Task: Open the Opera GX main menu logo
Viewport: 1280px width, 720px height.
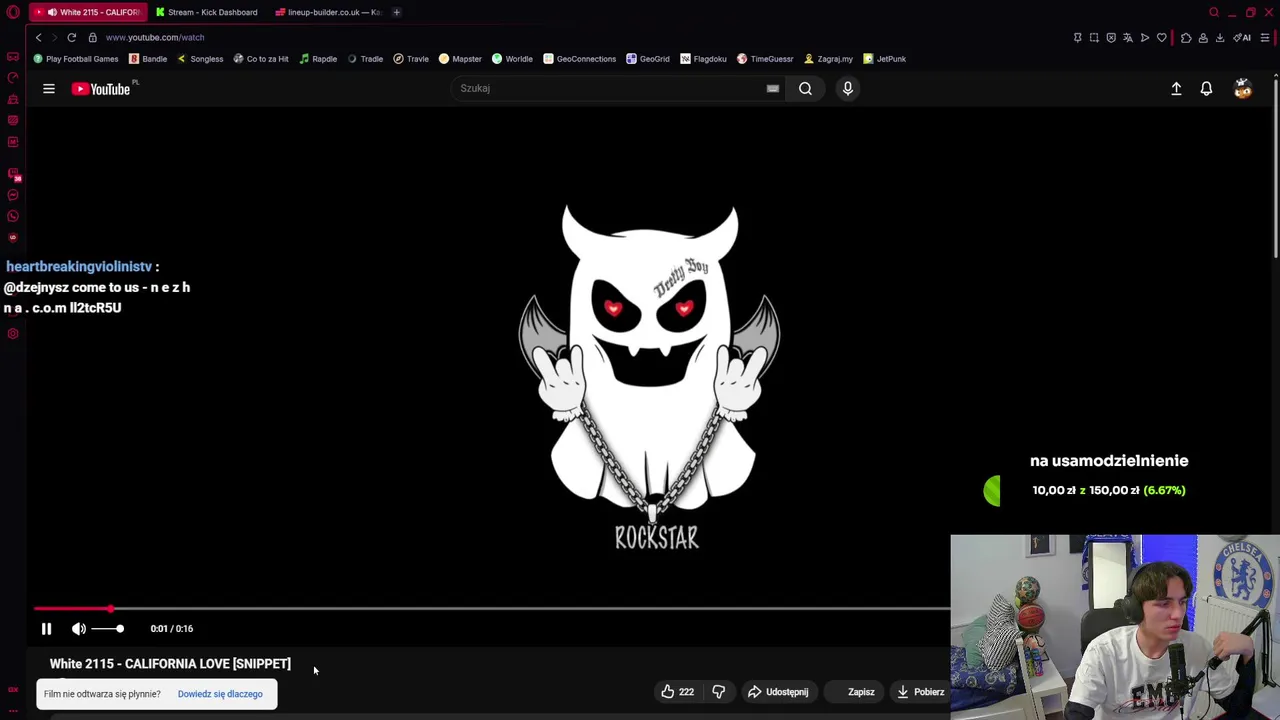Action: pos(13,12)
